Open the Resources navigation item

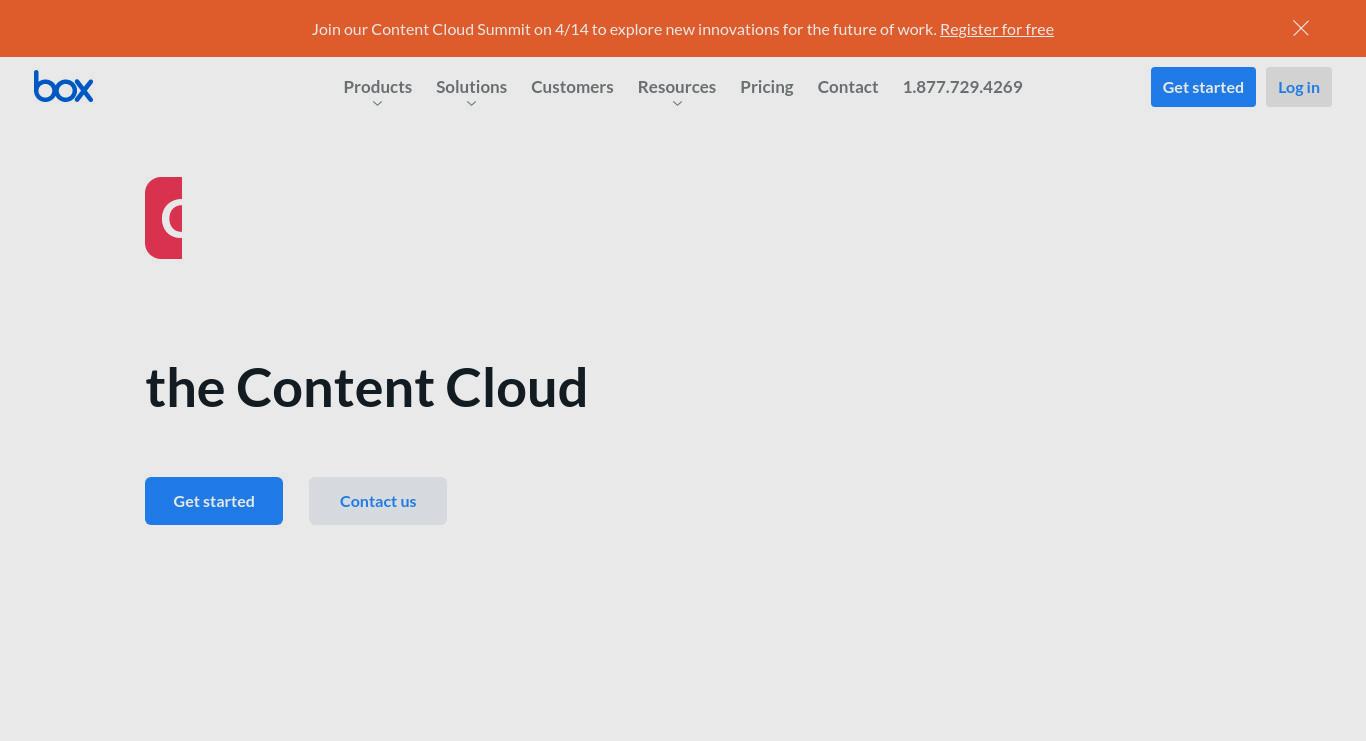[x=677, y=87]
